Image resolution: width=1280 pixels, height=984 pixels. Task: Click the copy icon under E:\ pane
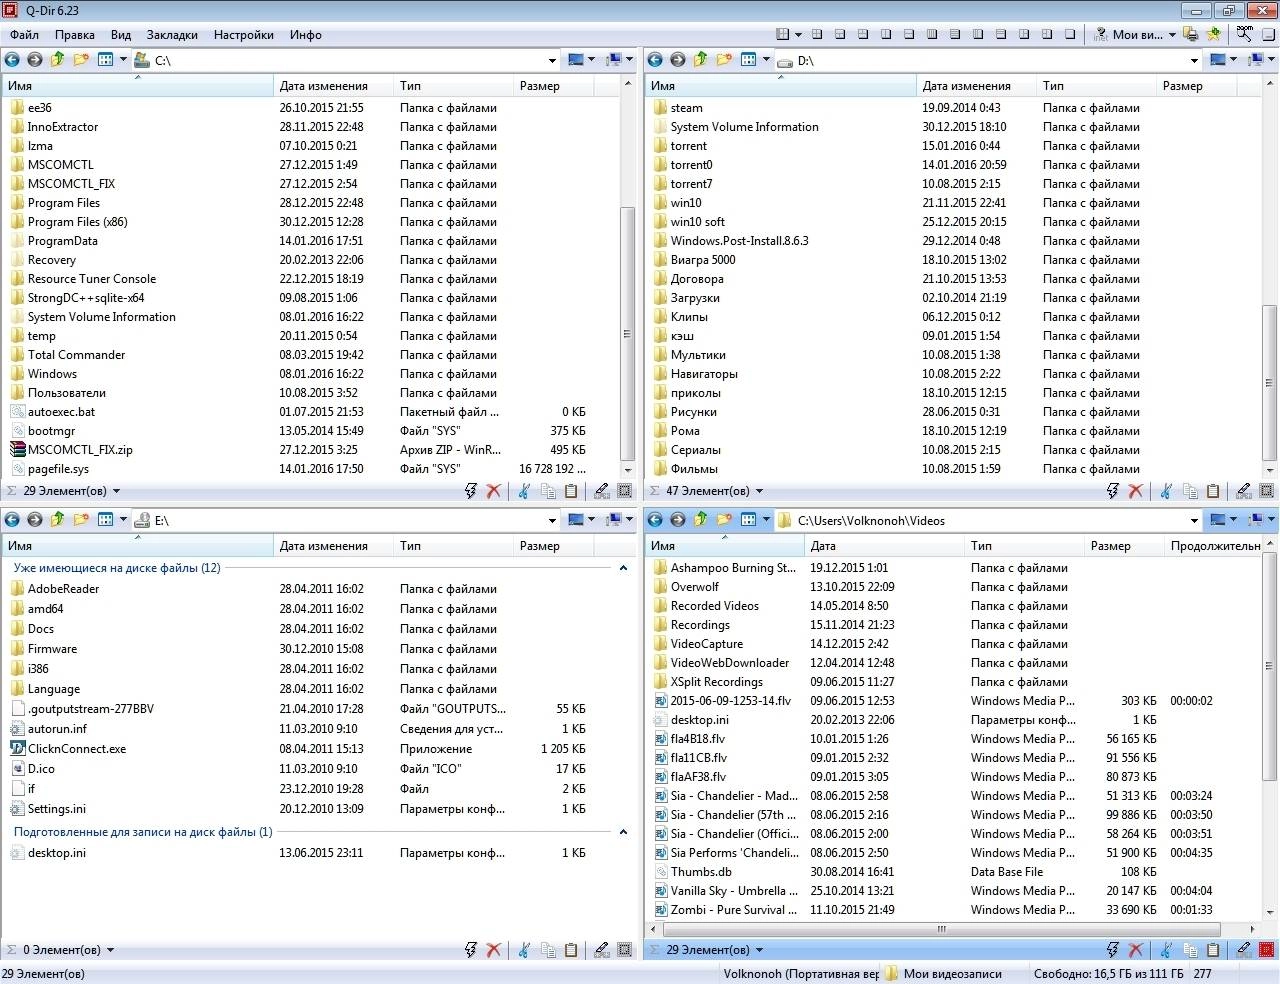tap(548, 950)
